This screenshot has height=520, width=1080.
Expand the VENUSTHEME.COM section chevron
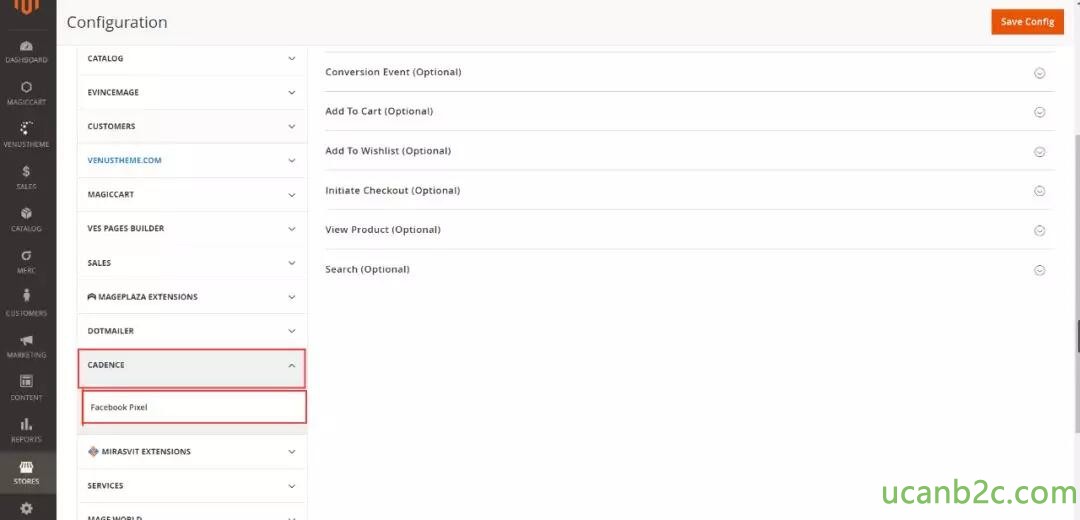[291, 160]
